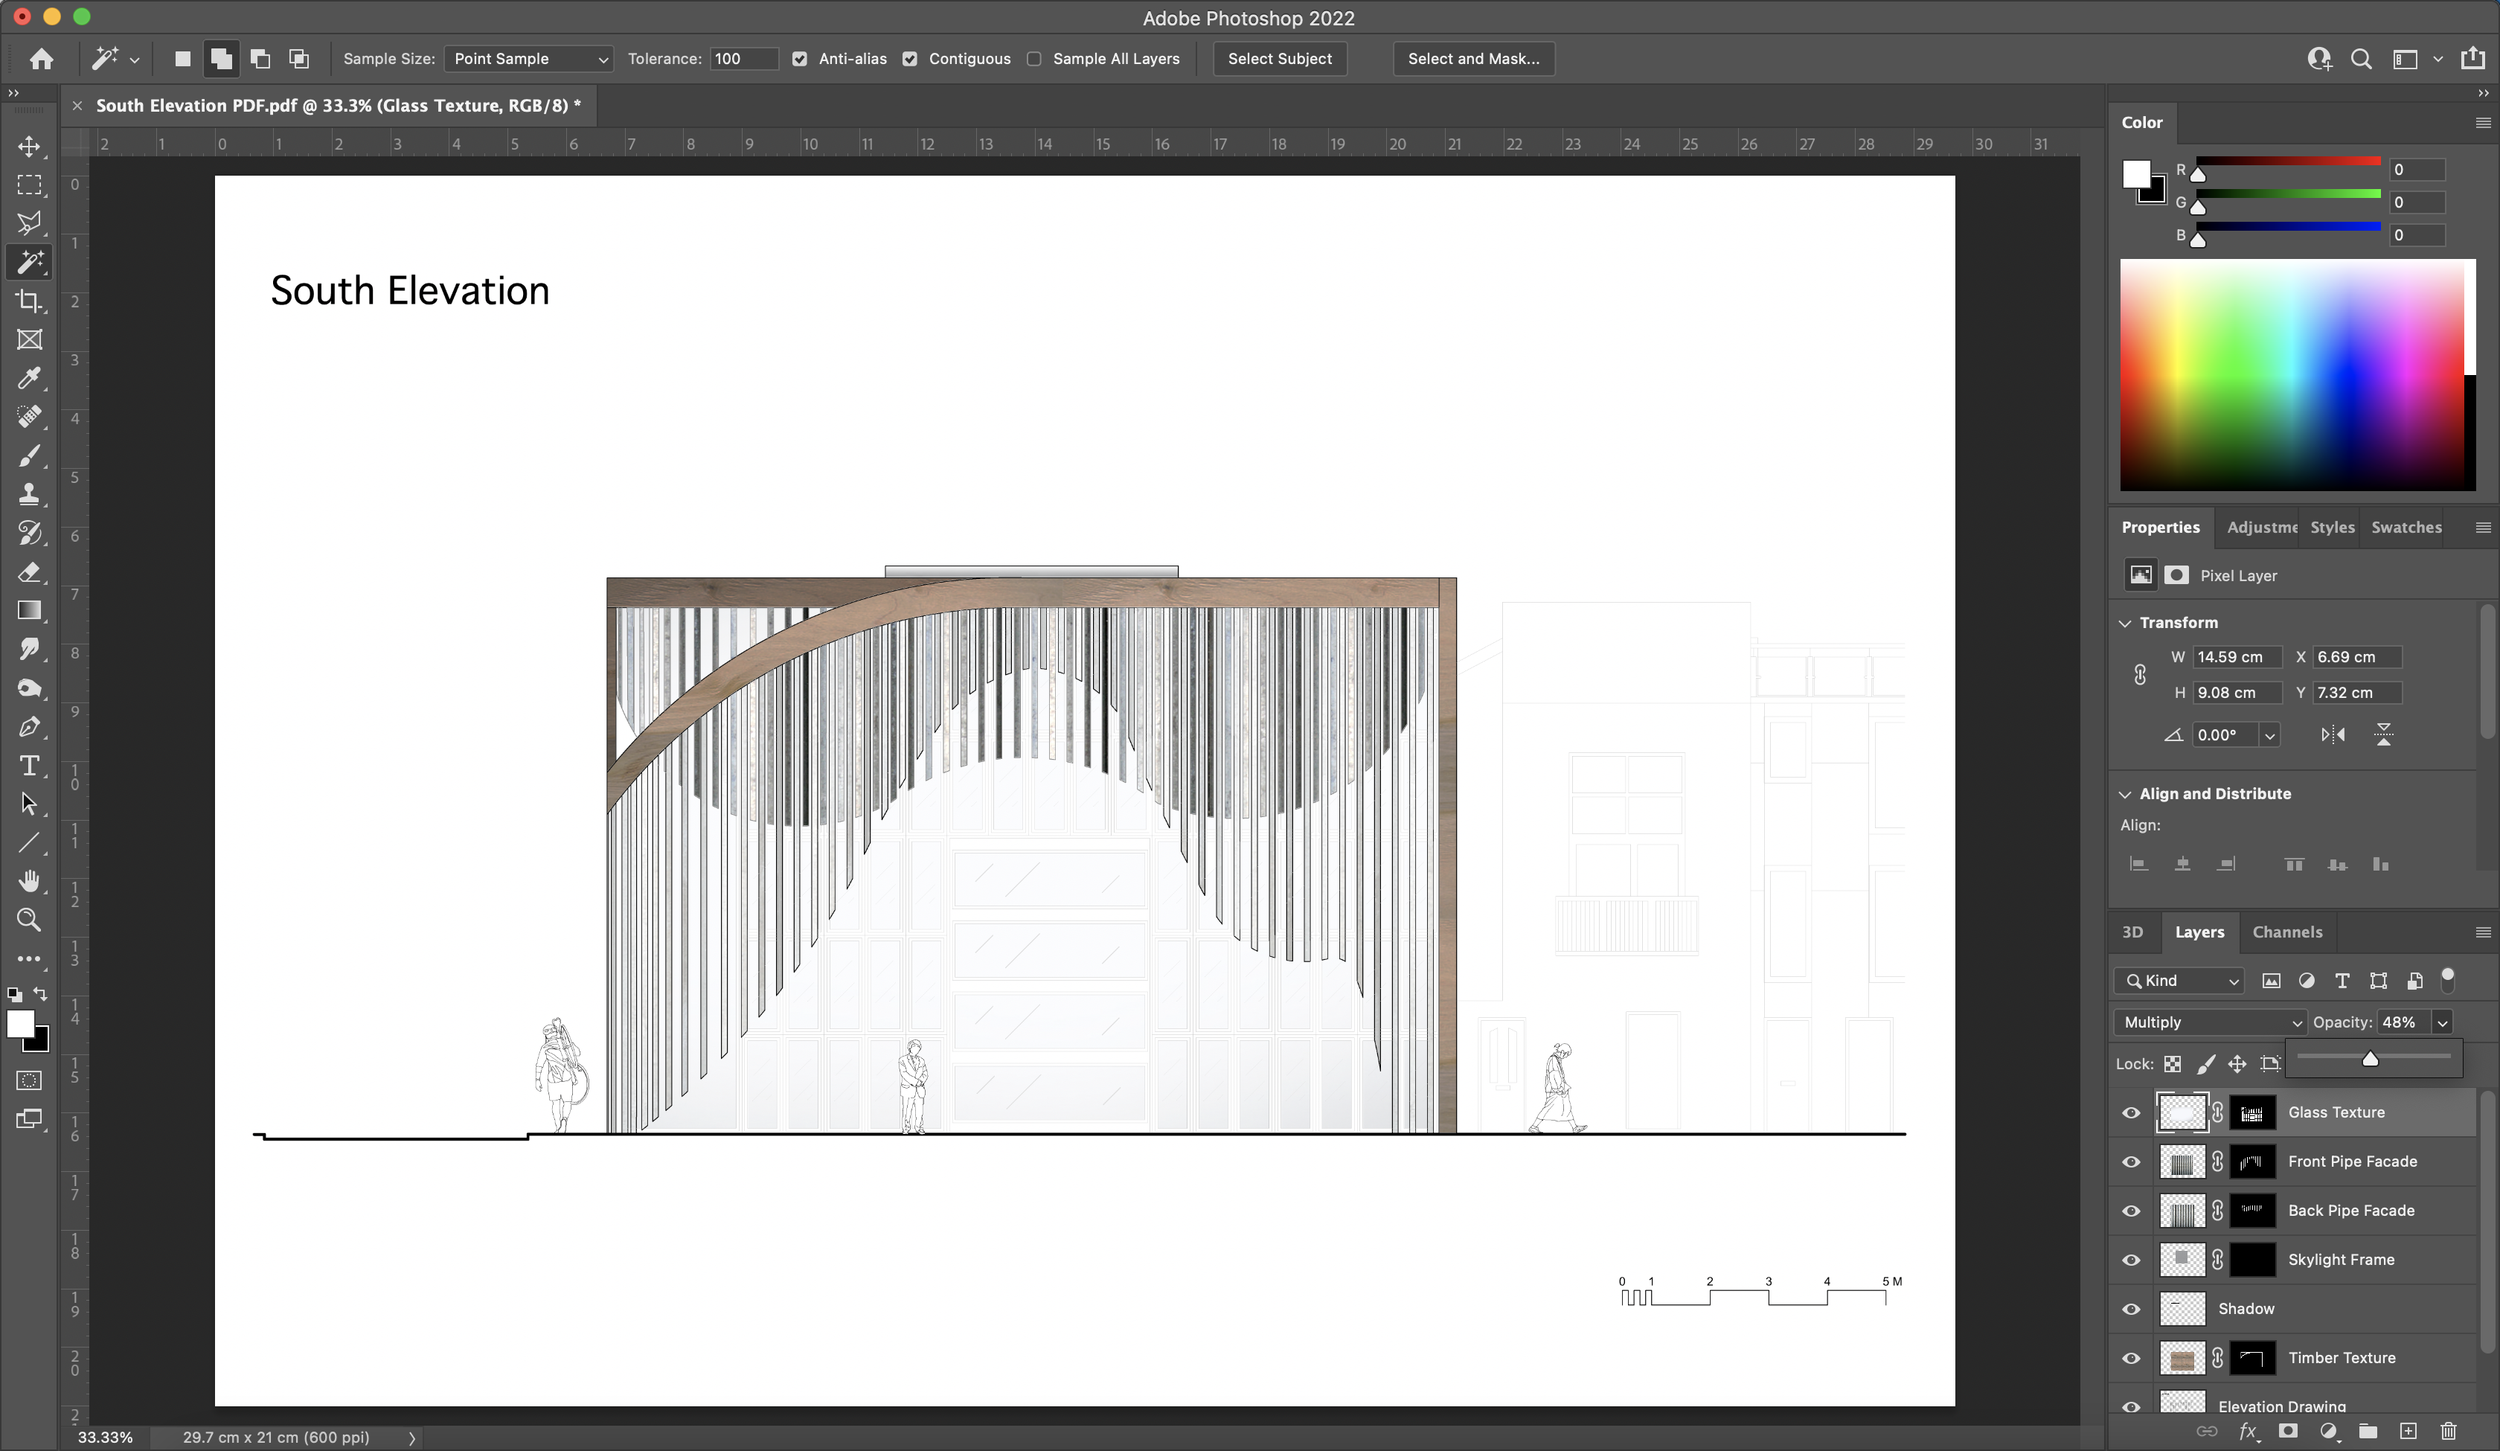Enable Contiguous checkbox

coord(912,59)
